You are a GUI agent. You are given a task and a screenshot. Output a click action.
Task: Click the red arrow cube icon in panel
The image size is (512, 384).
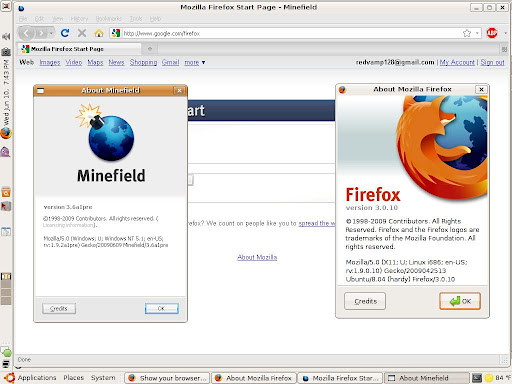coord(6,206)
